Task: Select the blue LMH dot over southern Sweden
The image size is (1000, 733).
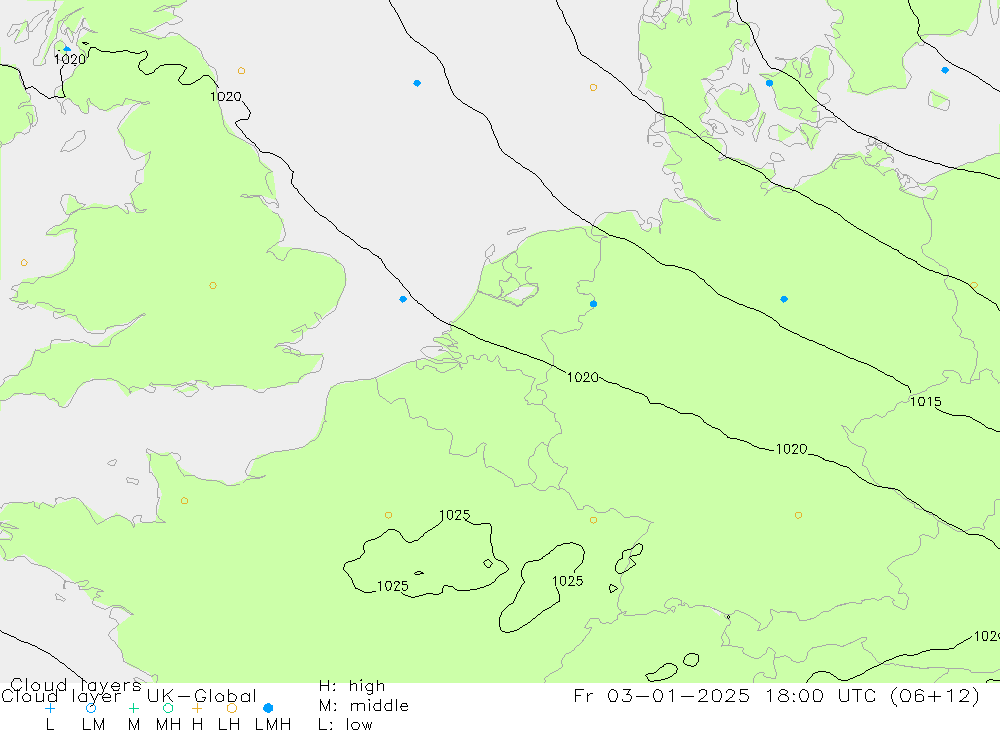Action: 945,70
